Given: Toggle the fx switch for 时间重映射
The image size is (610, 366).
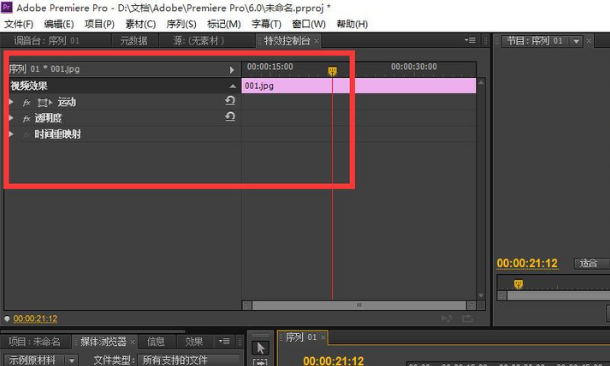Looking at the screenshot, I should coord(26,135).
